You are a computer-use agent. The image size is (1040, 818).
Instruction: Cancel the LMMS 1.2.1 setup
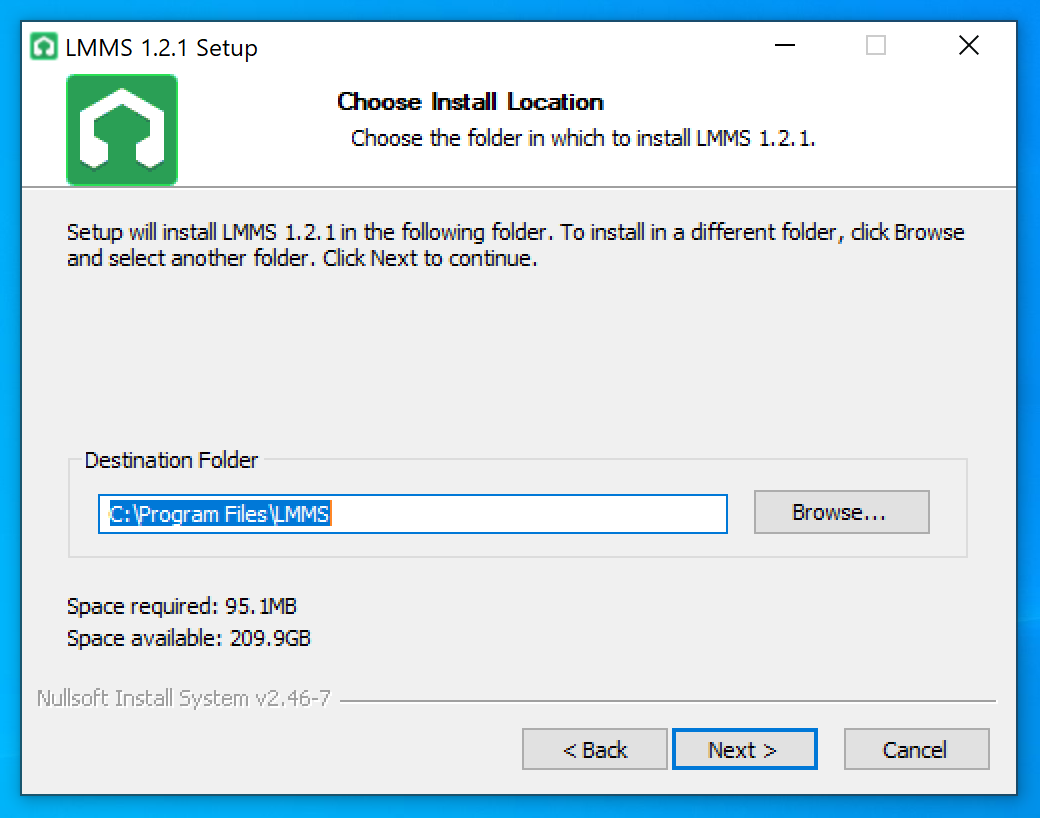[916, 749]
